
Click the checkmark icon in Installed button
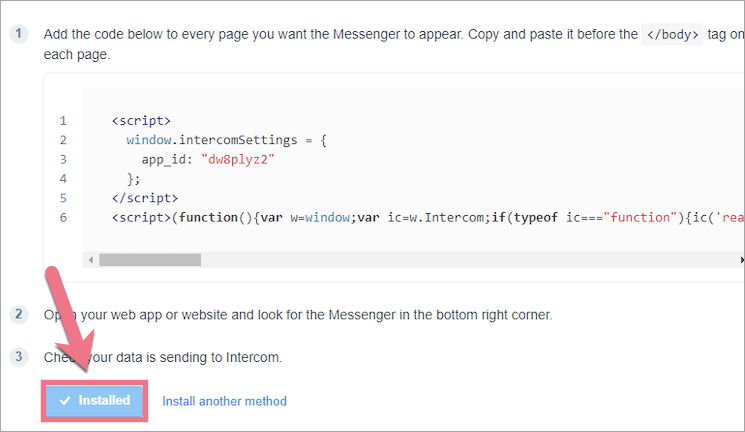click(65, 400)
